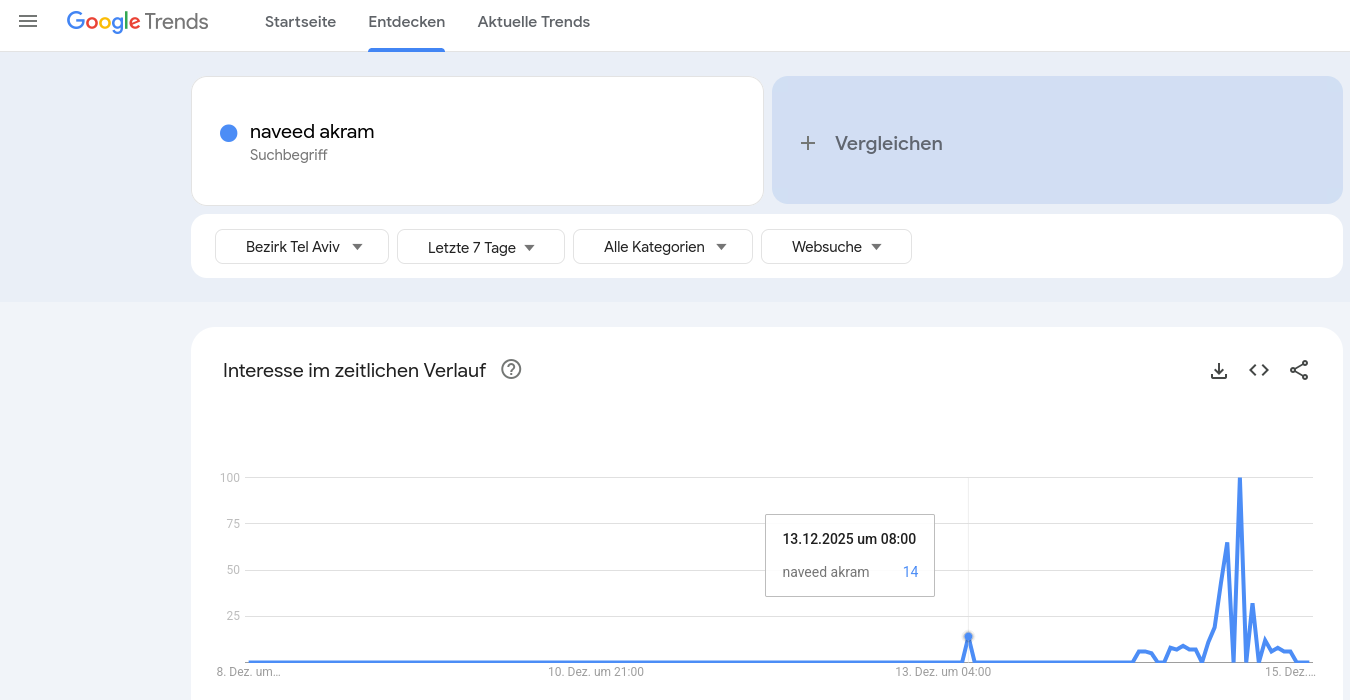Open the Websuche search type dropdown

(x=836, y=247)
